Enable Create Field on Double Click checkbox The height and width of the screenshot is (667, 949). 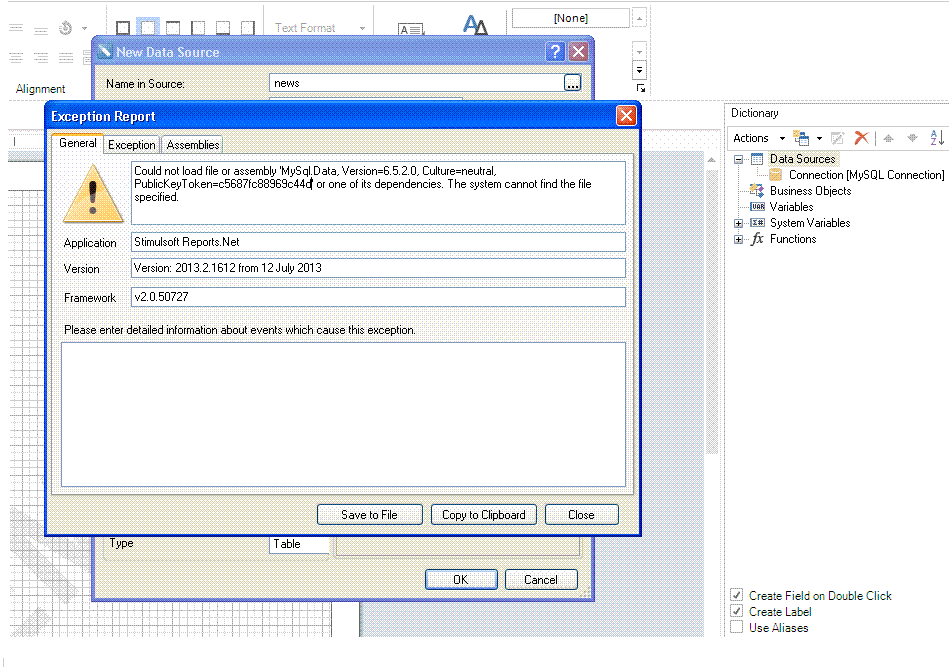tap(737, 595)
